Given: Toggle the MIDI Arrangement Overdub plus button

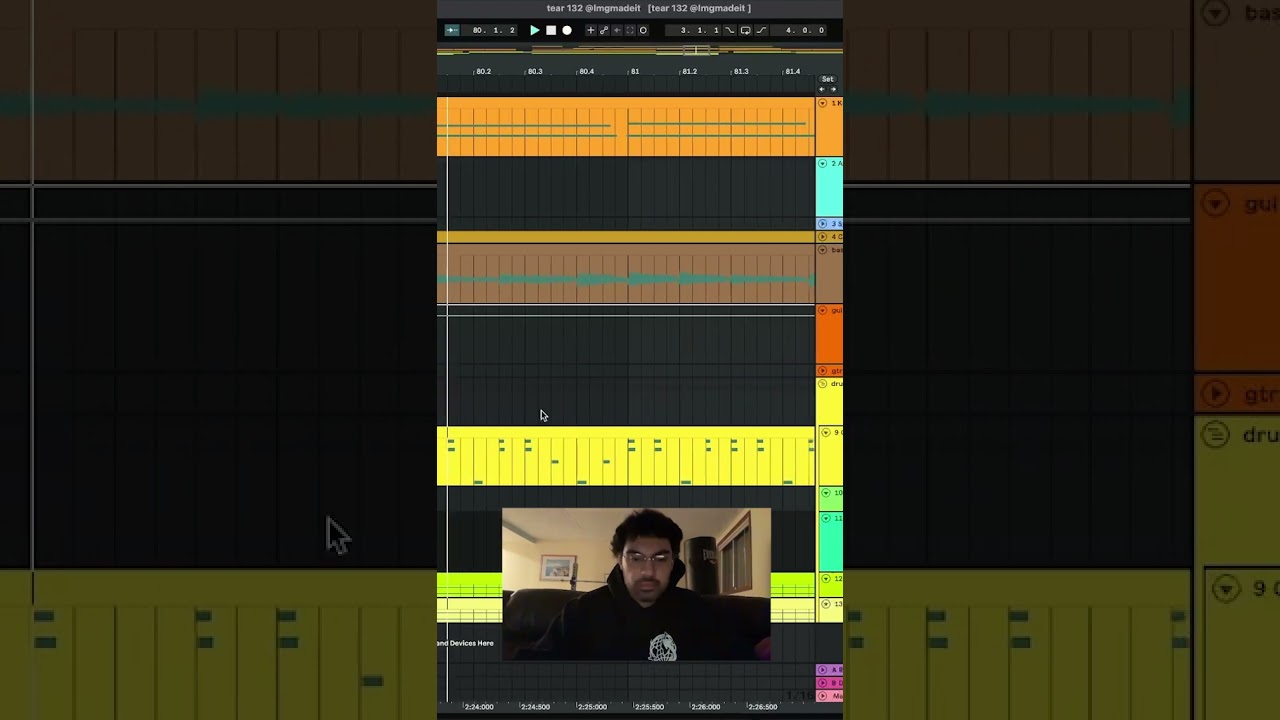Looking at the screenshot, I should (x=590, y=30).
